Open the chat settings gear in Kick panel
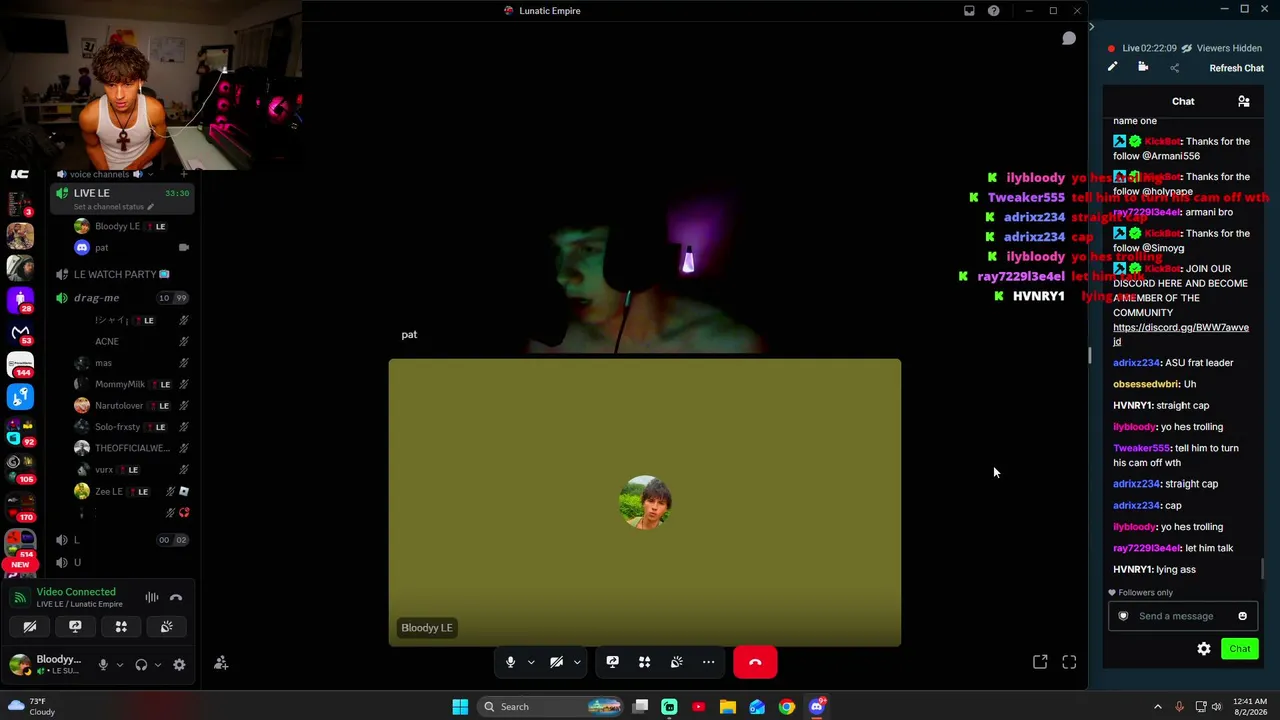 [x=1204, y=649]
